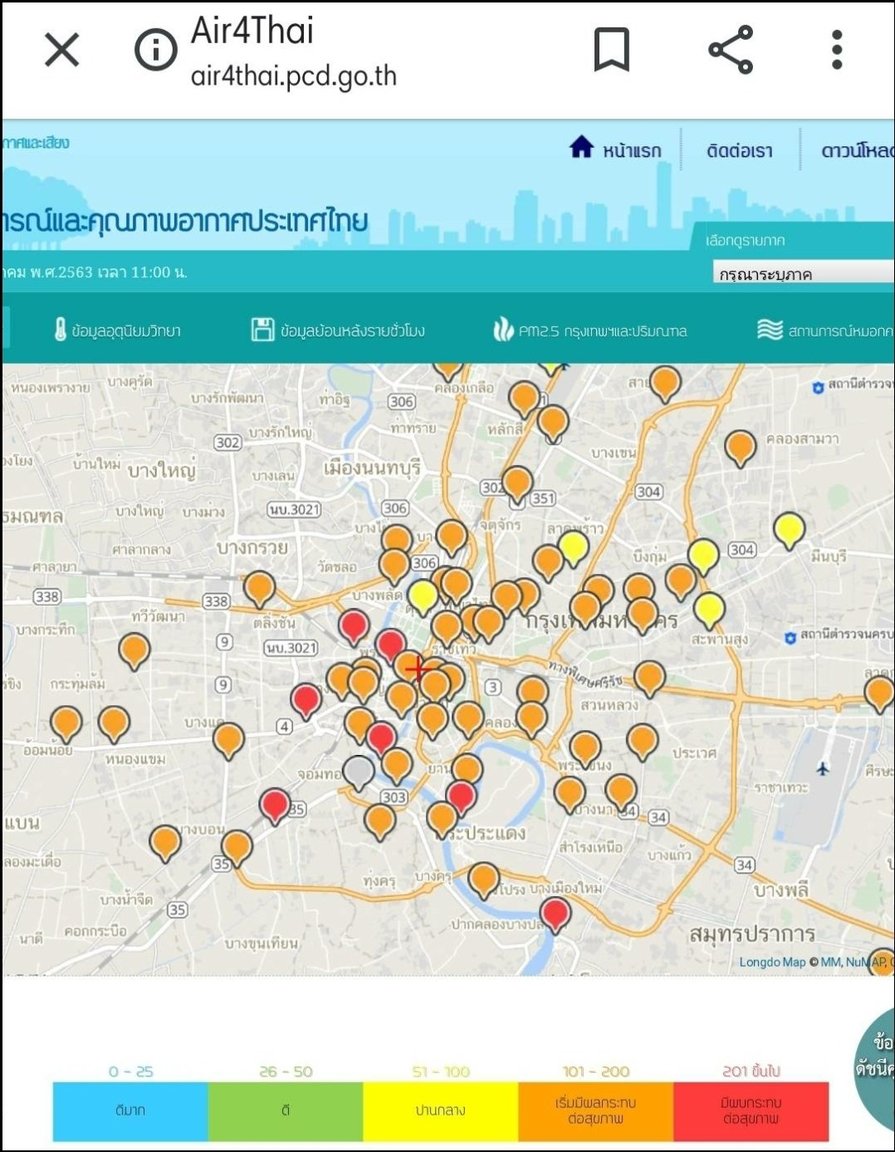Select red marker beside route 4 badge
Viewport: 895px width, 1152px height.
click(306, 699)
